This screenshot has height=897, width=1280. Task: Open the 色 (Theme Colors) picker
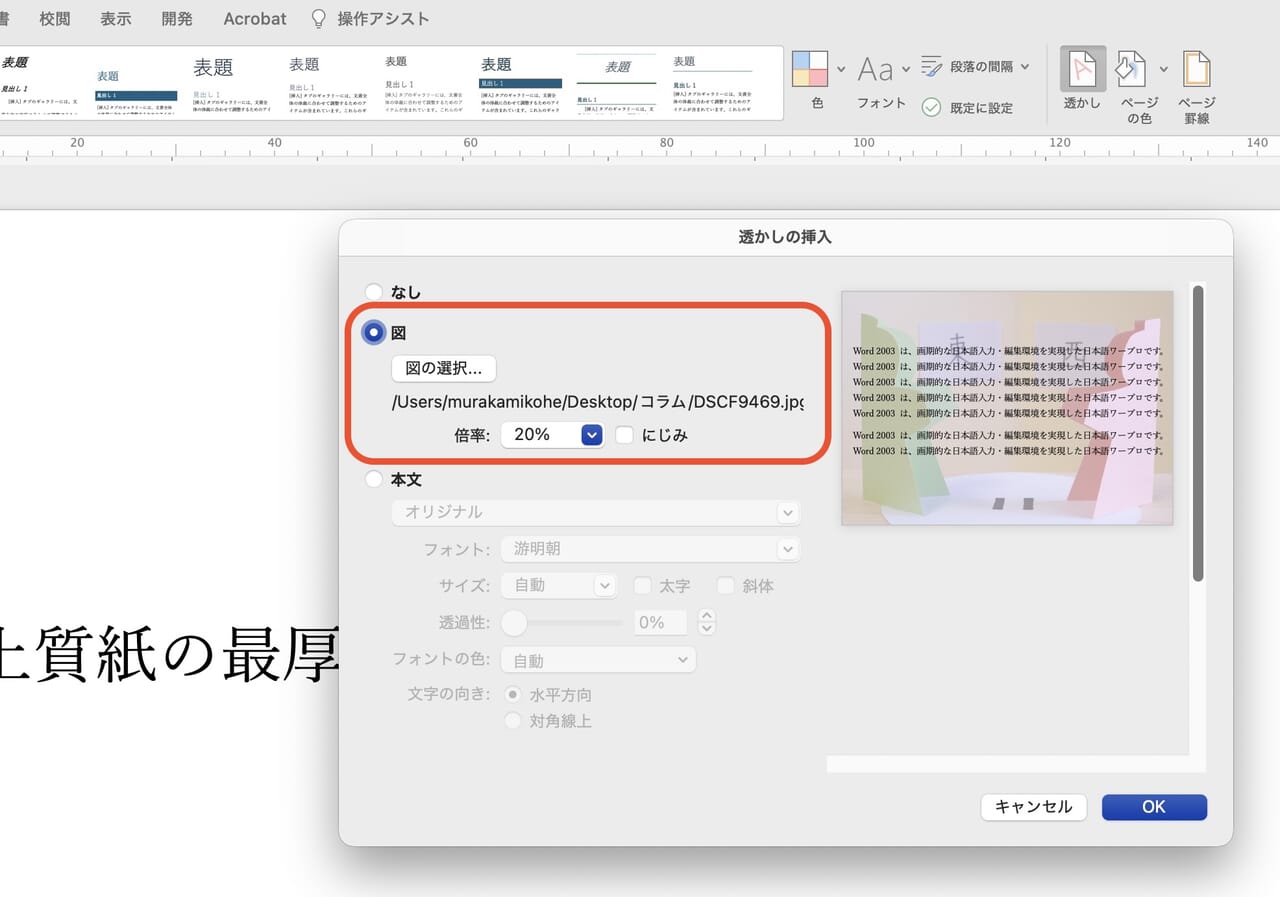(813, 70)
